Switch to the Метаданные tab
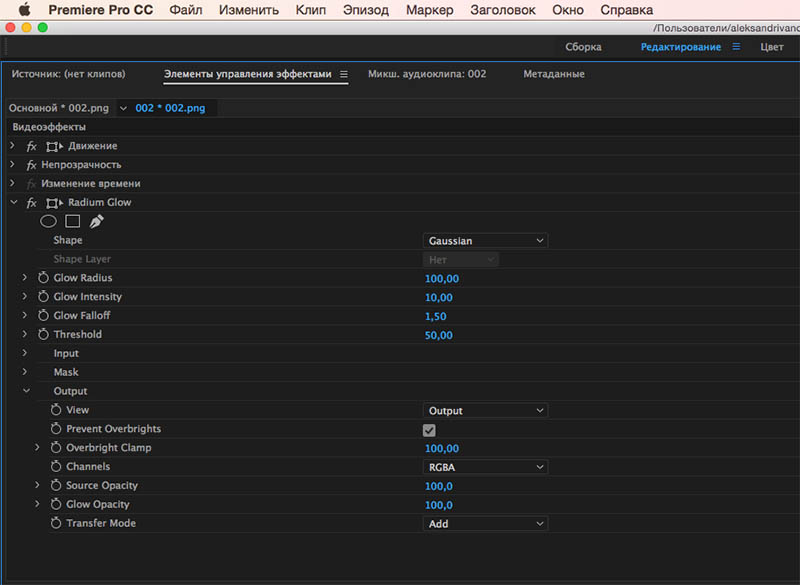 pos(554,74)
